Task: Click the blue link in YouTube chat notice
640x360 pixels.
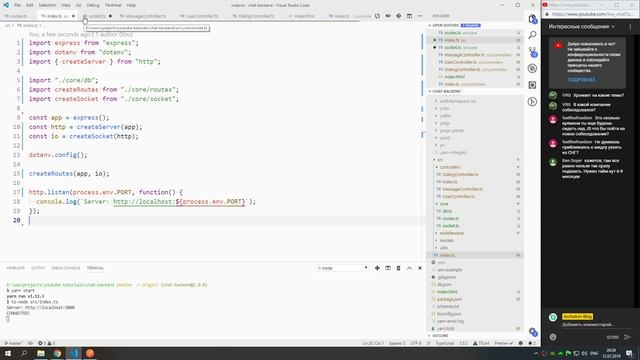Action: pos(581,80)
